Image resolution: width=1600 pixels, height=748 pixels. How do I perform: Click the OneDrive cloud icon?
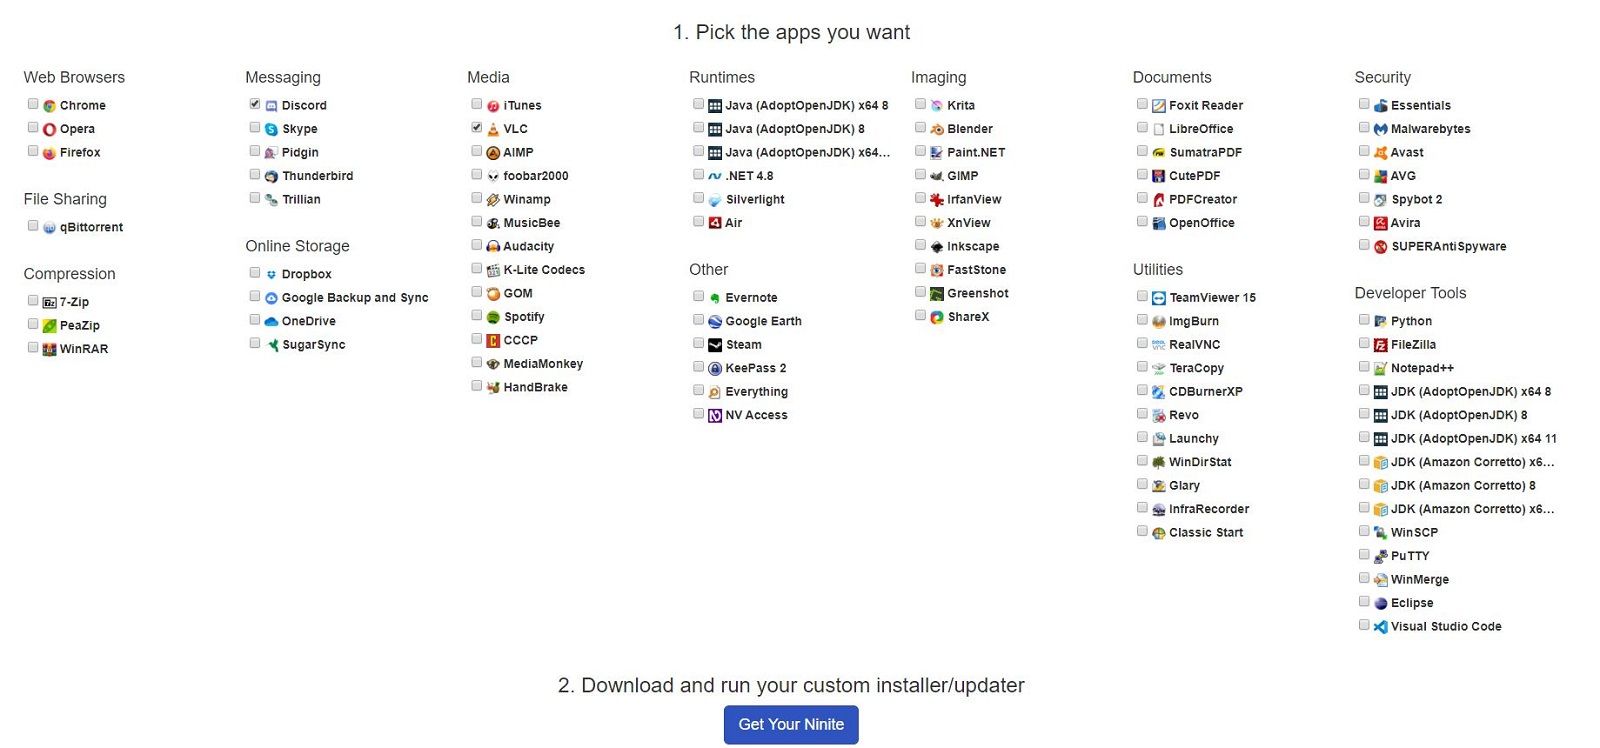tap(271, 321)
